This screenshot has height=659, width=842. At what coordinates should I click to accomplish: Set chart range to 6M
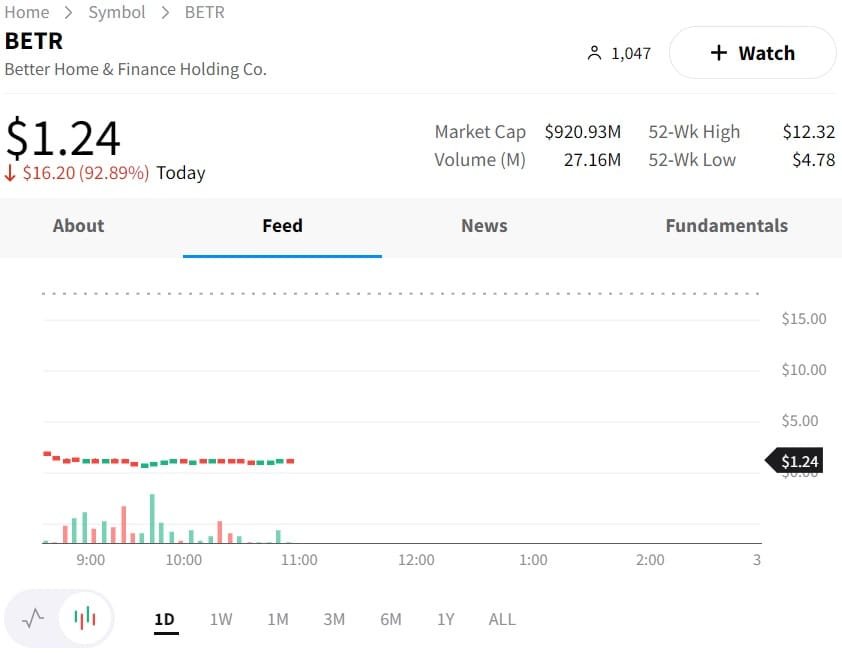tap(391, 619)
